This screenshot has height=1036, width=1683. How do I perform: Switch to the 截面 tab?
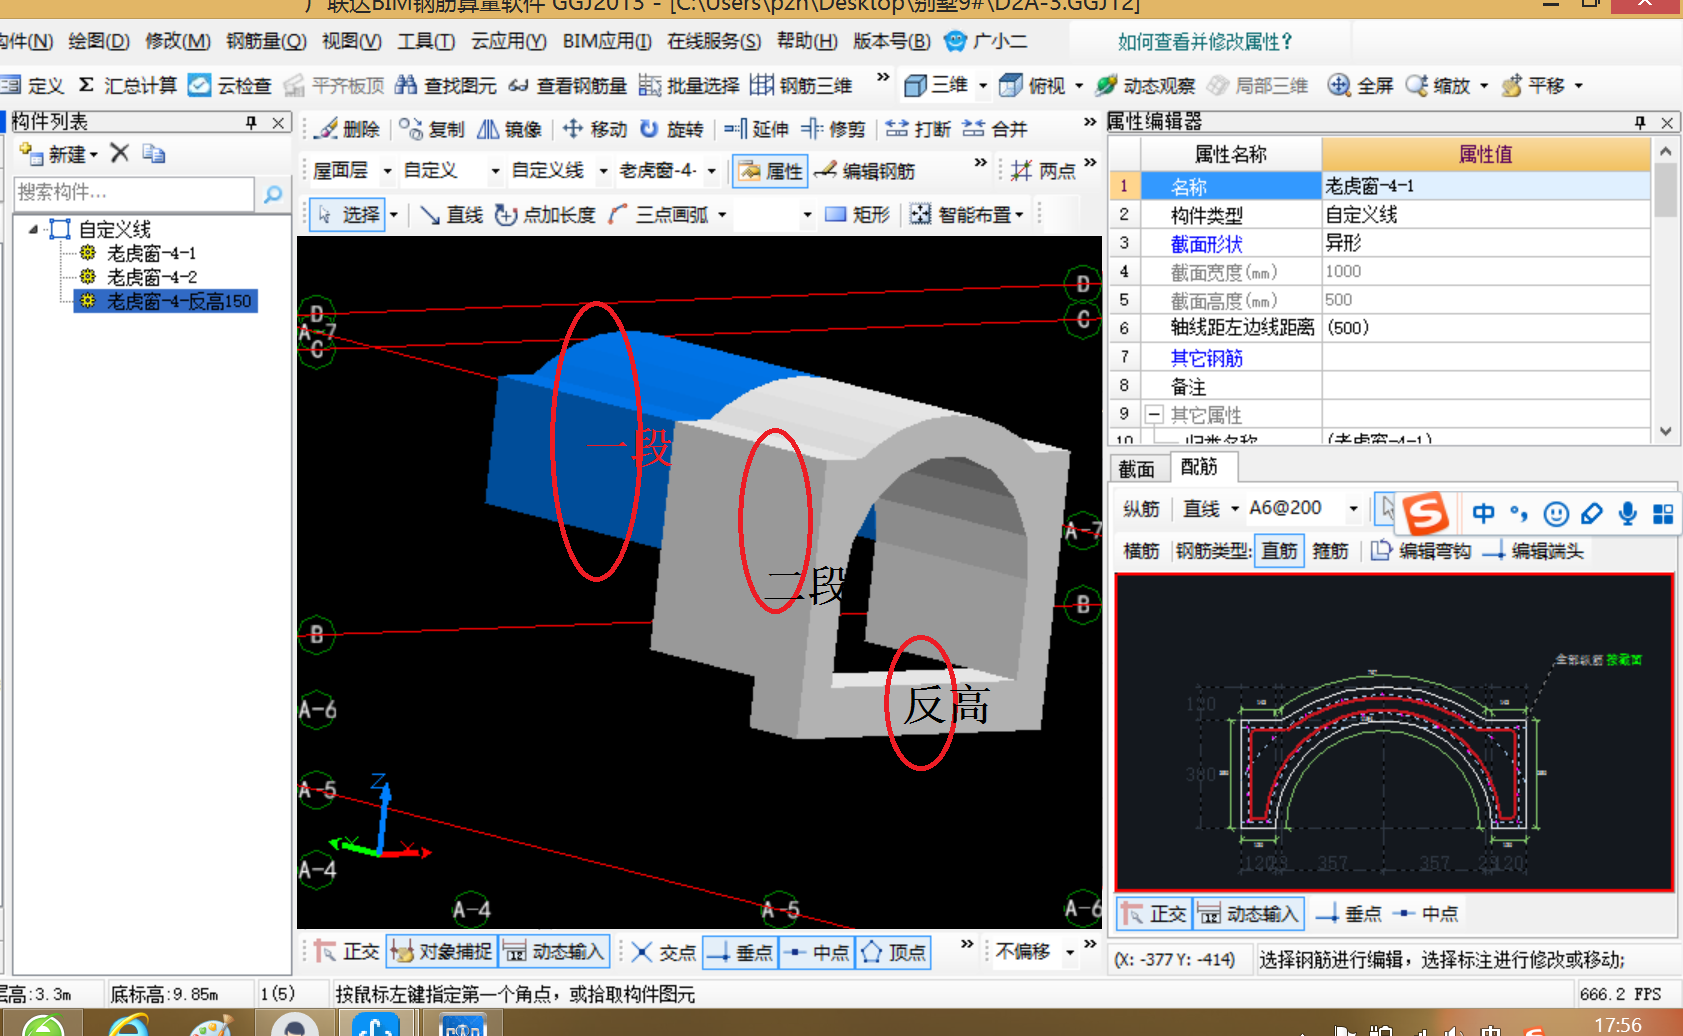click(x=1136, y=469)
